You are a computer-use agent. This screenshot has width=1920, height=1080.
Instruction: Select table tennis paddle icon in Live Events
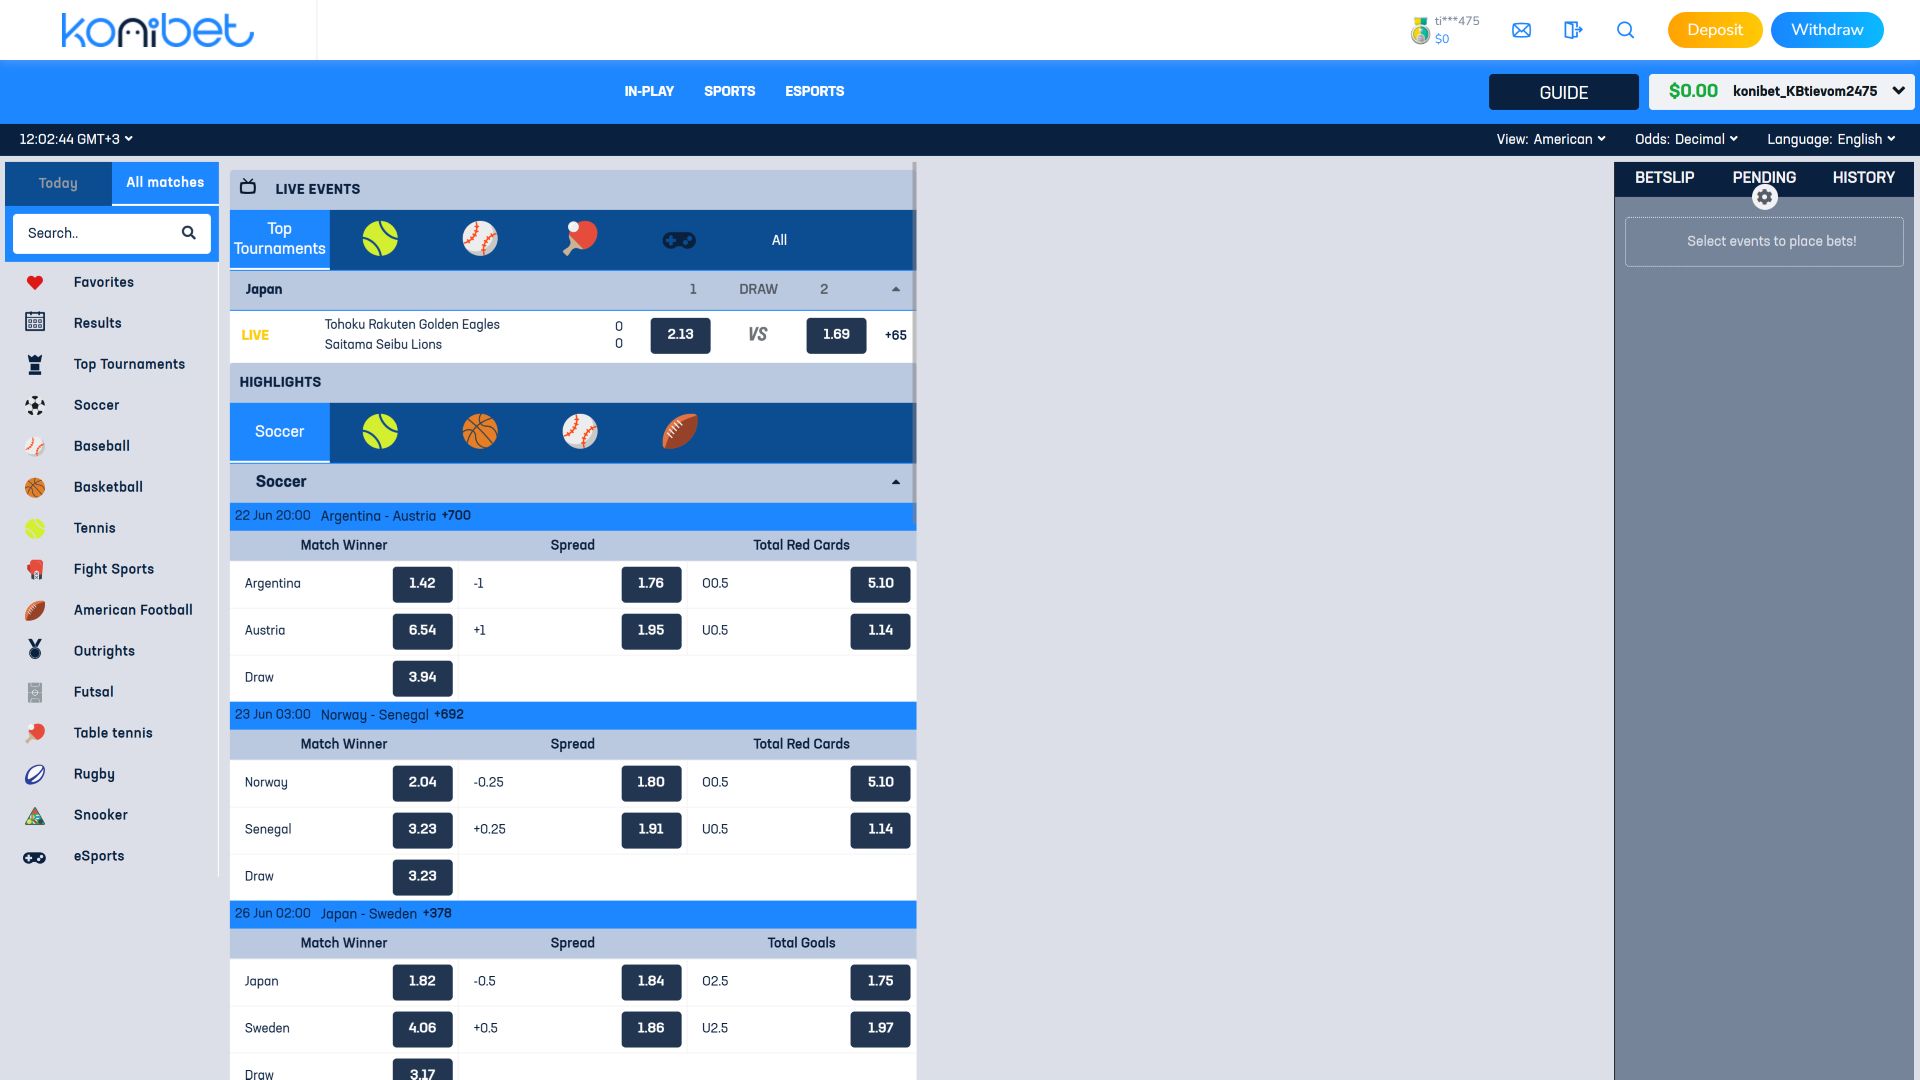coord(580,239)
